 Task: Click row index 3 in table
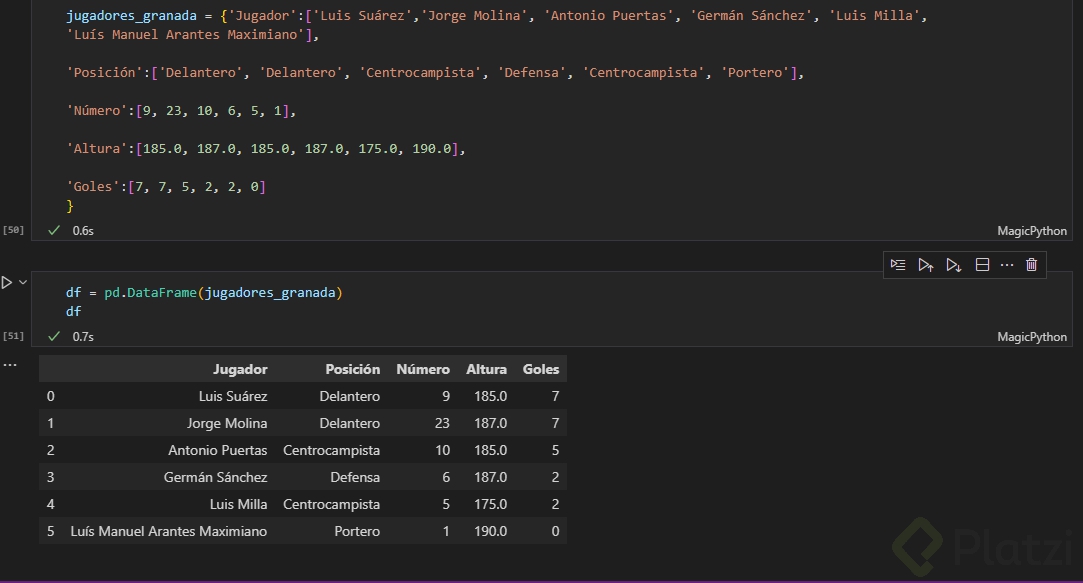[50, 477]
